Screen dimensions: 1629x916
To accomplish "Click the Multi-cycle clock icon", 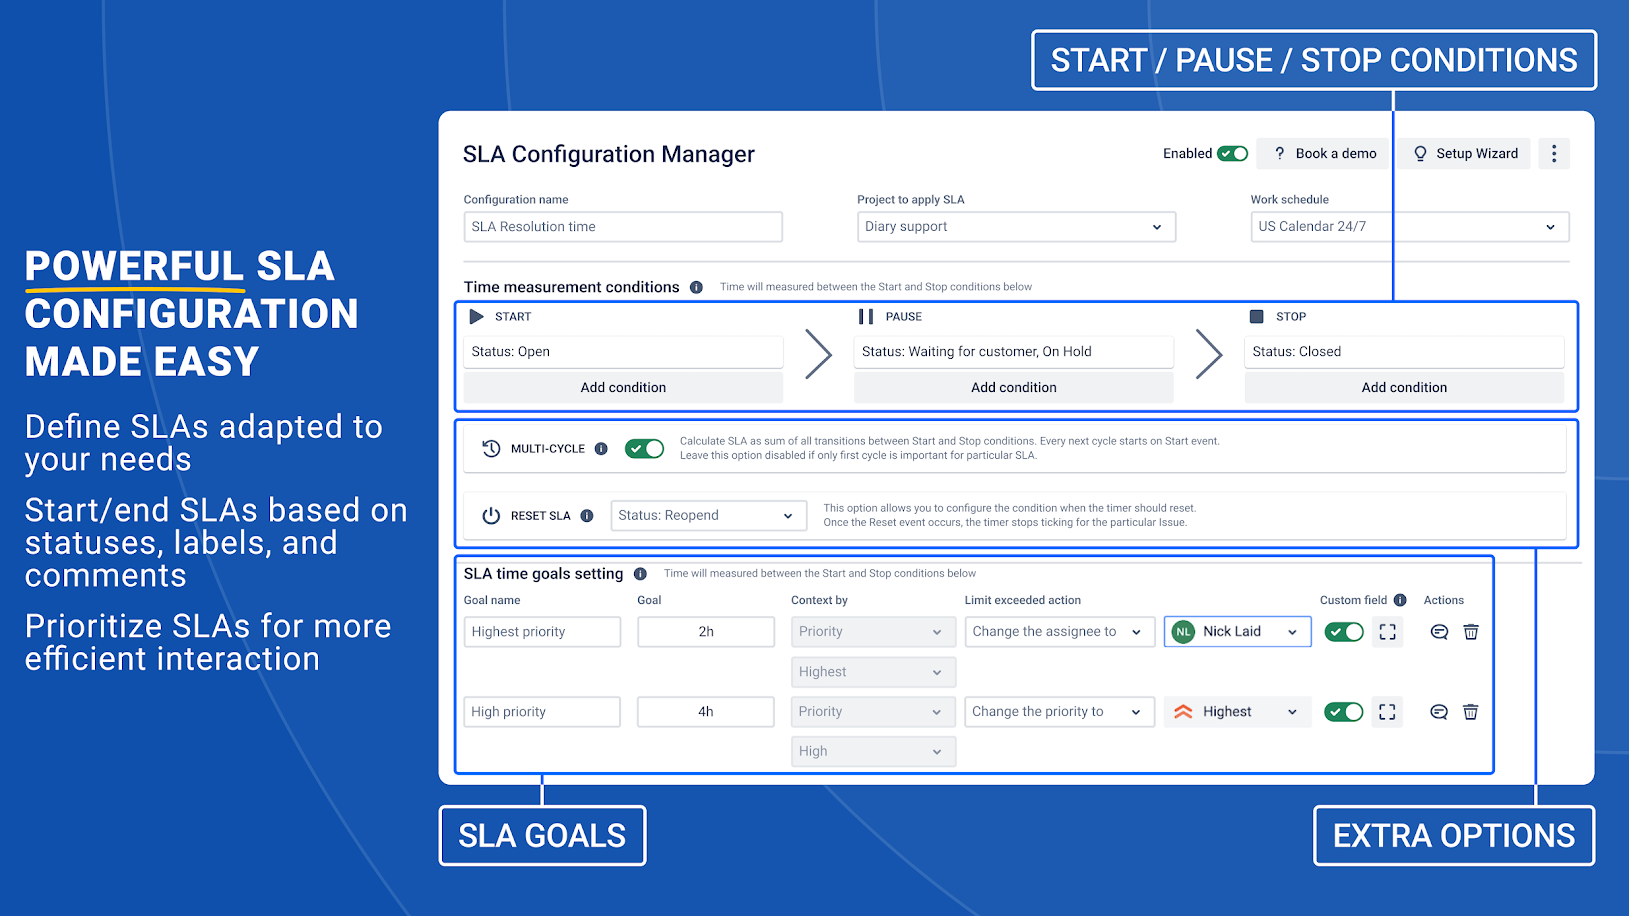I will pyautogui.click(x=491, y=448).
